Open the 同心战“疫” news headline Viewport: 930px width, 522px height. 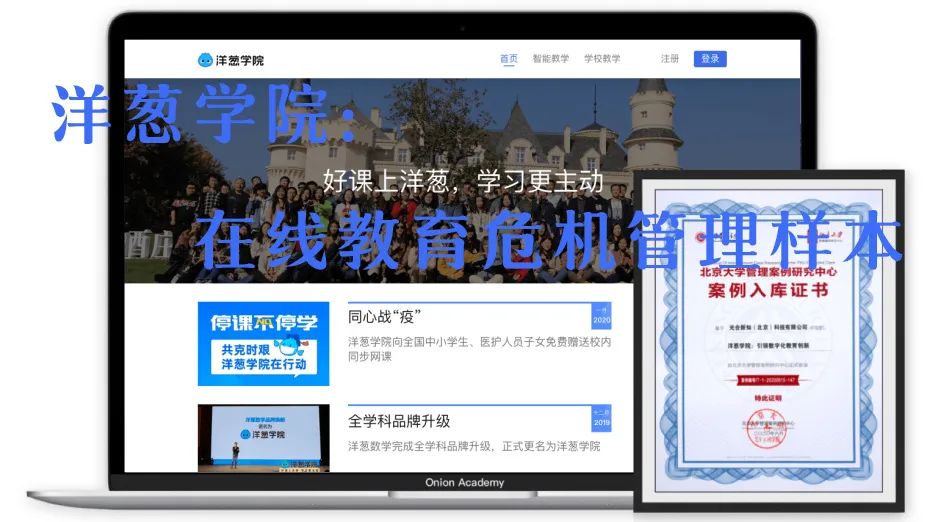384,317
